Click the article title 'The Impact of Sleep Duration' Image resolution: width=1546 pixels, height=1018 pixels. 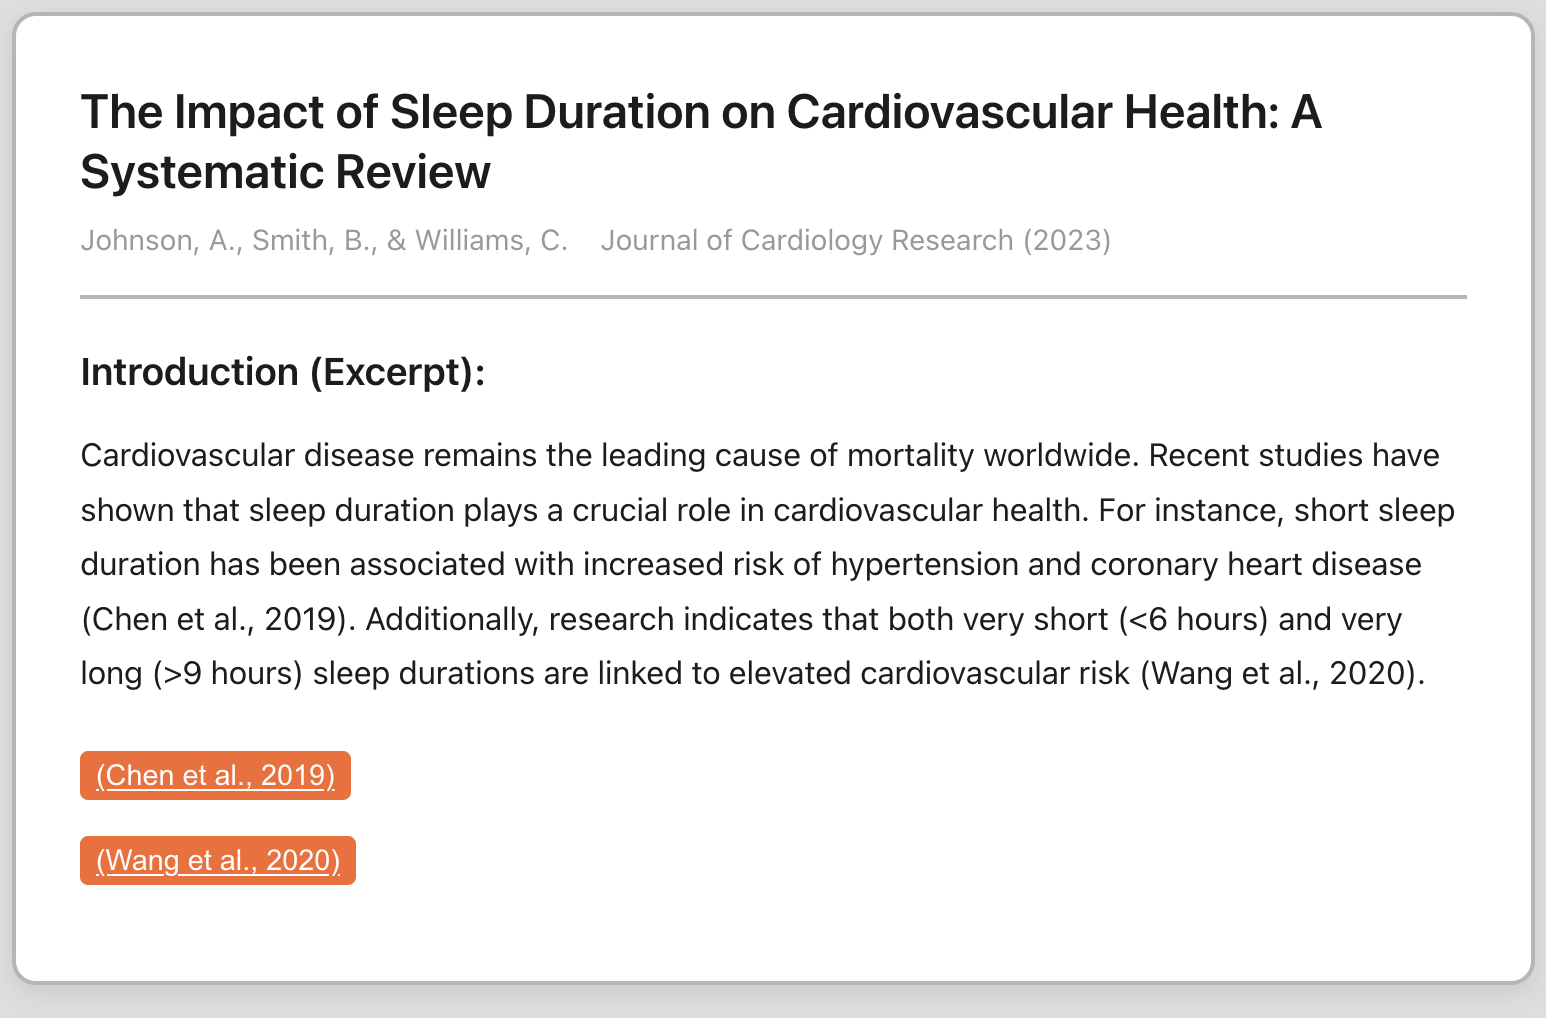(700, 112)
